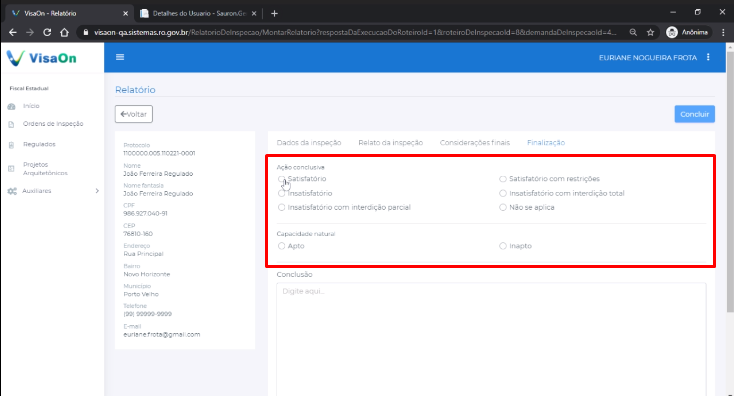
Task: Go forward in browser history
Action: click(30, 32)
